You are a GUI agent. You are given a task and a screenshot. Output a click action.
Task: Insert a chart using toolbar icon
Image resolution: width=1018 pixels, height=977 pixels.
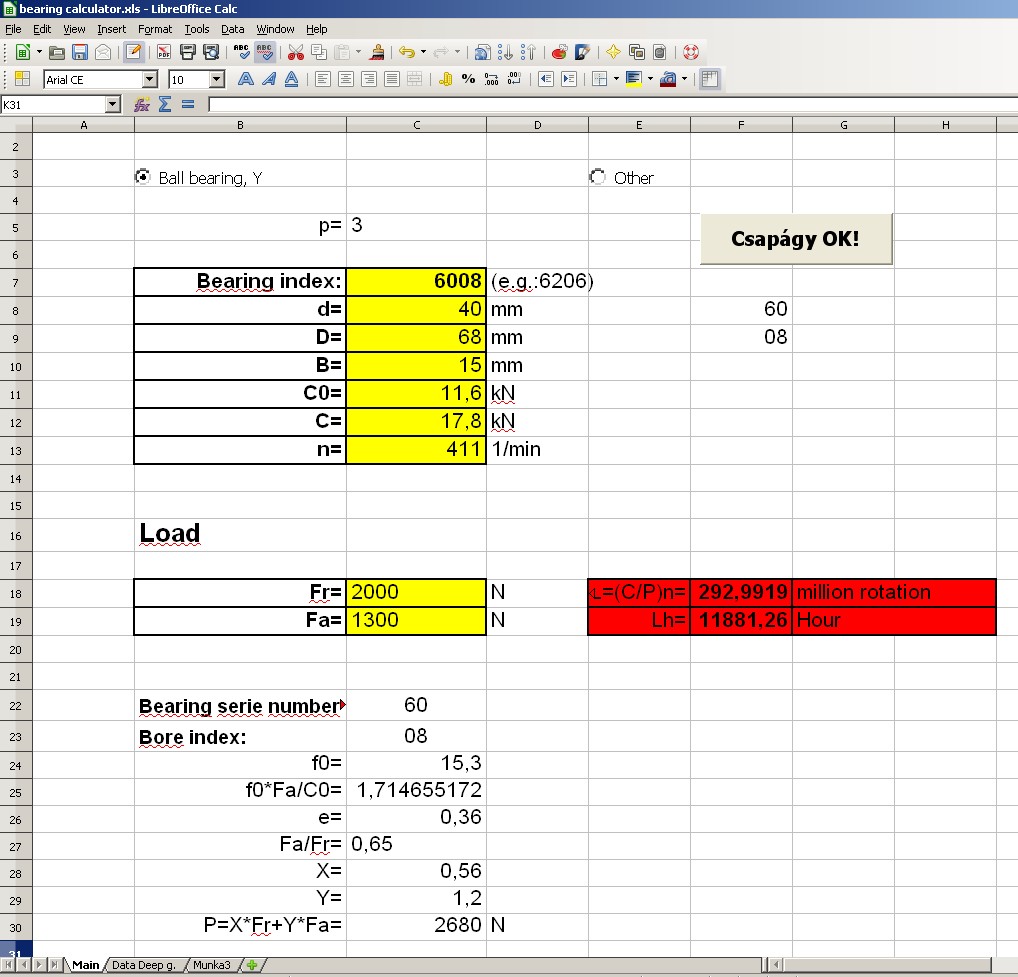[560, 52]
